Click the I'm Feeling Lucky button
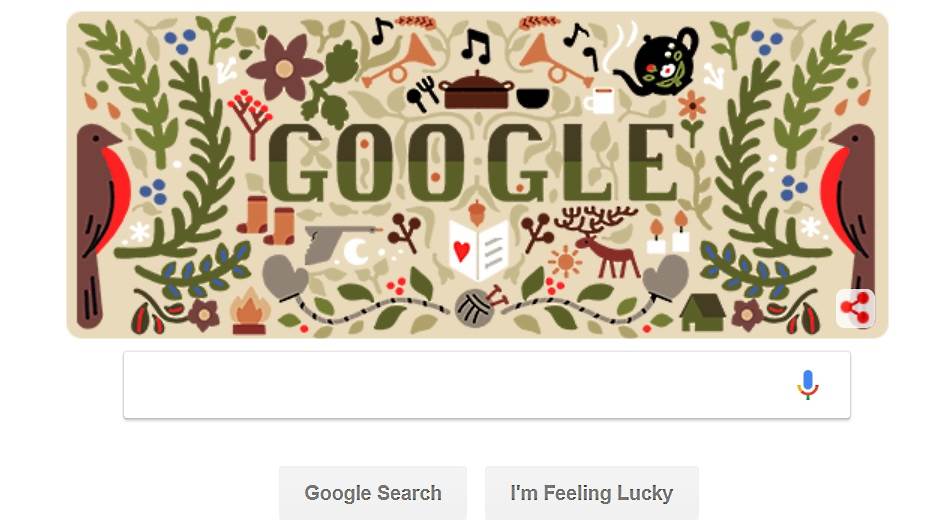The image size is (940, 529). coord(592,493)
